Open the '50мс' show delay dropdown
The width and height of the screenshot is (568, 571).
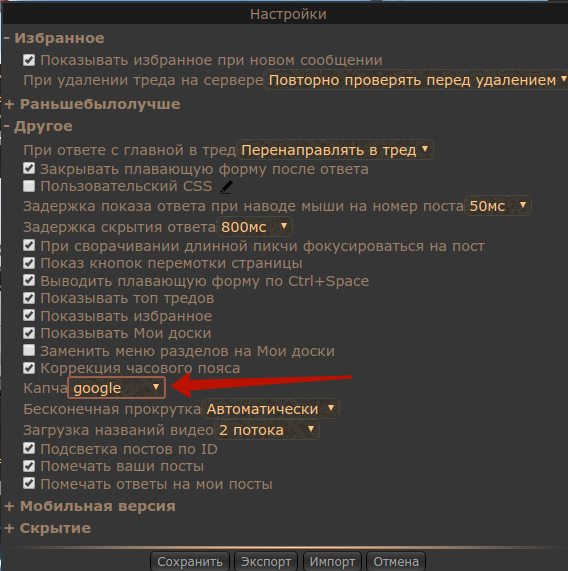497,206
